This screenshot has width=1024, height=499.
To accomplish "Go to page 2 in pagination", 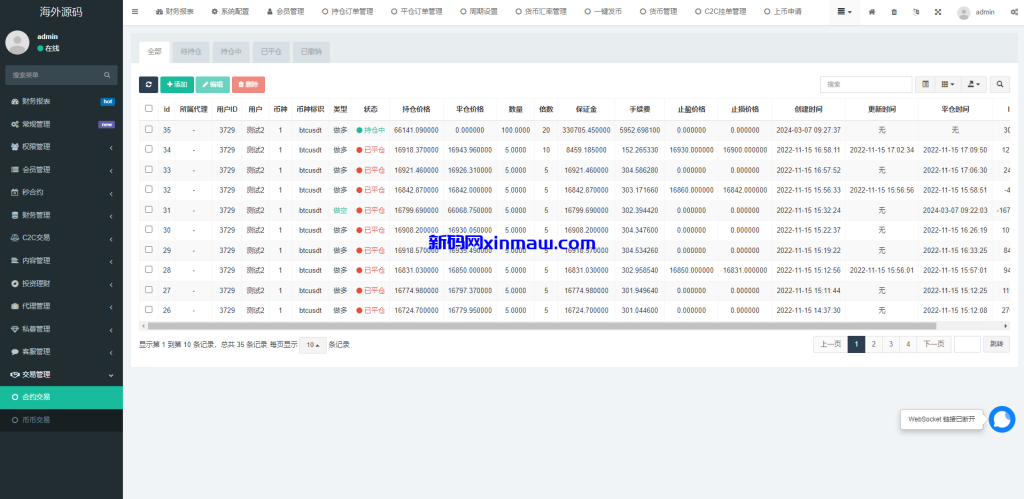I will [874, 344].
